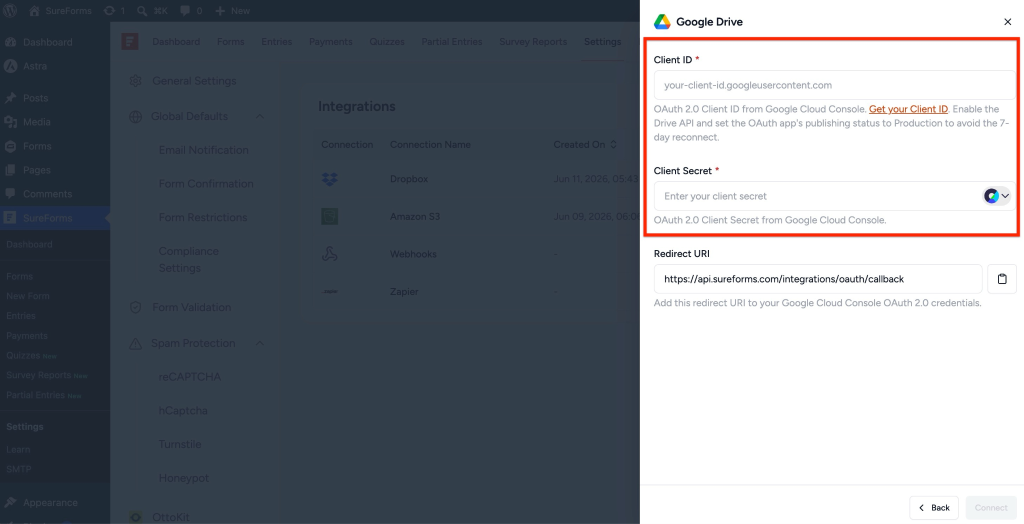Click the OttoKit icon in settings sidebar
Image resolution: width=1024 pixels, height=524 pixels.
(x=136, y=517)
